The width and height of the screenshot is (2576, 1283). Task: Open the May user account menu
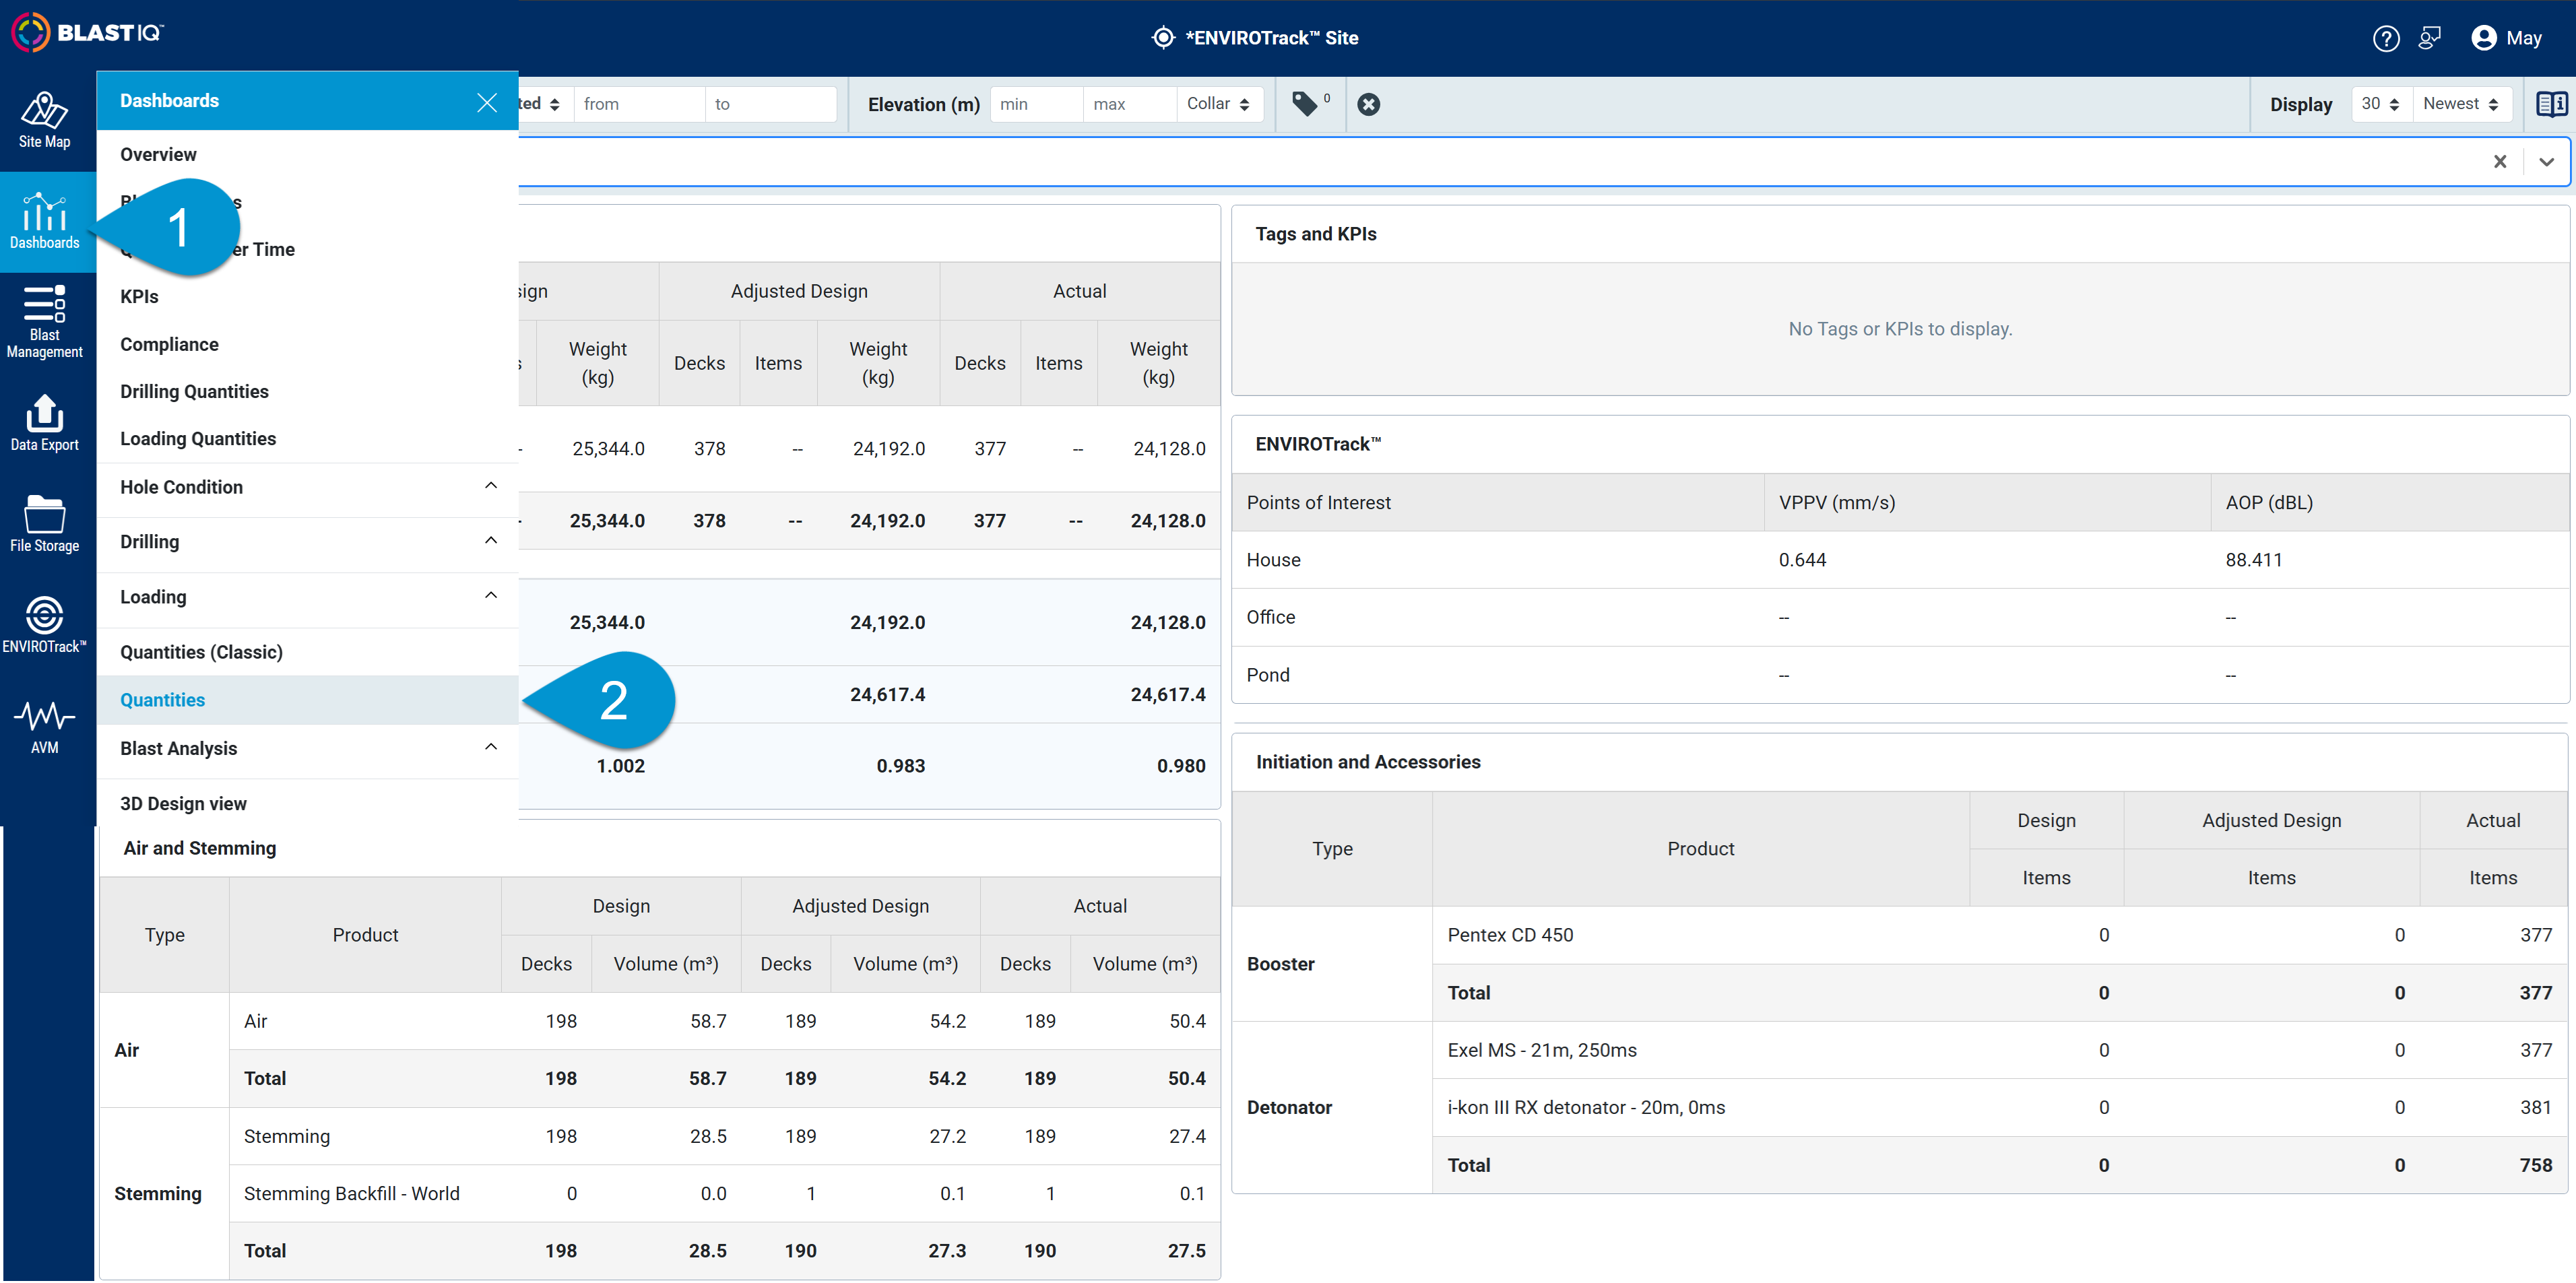(2506, 38)
